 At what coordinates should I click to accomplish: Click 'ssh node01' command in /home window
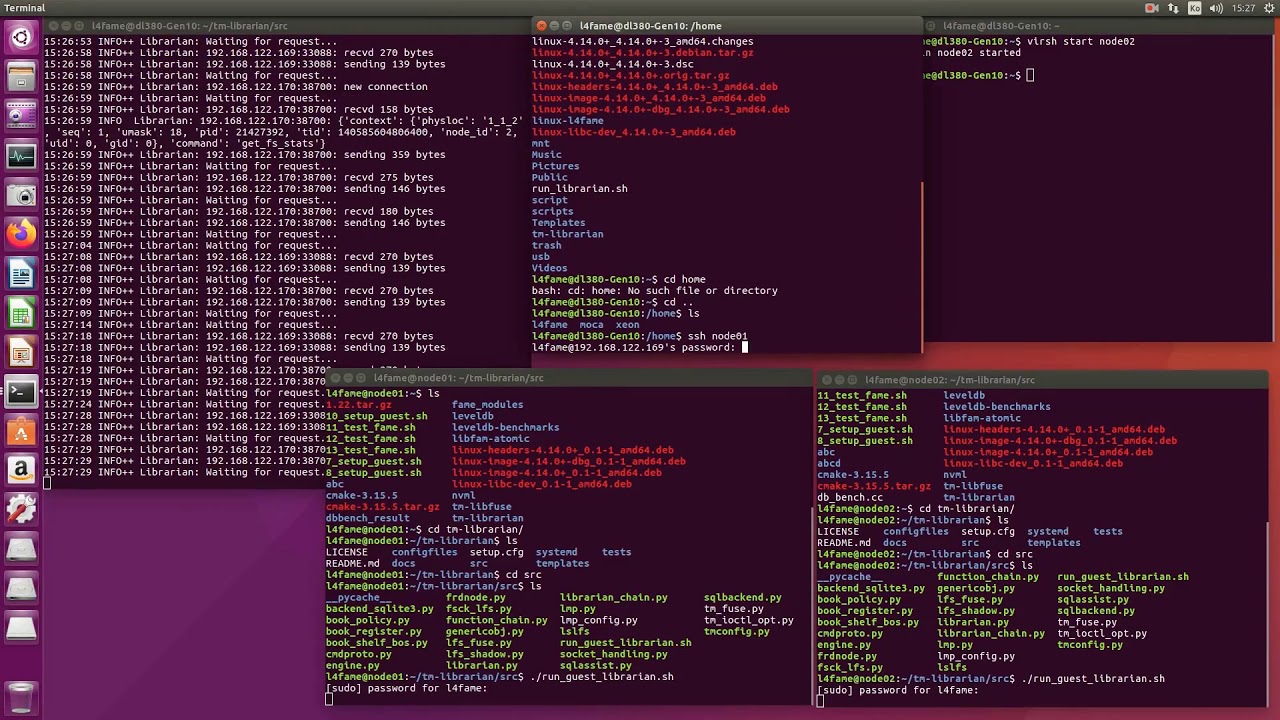coord(716,336)
